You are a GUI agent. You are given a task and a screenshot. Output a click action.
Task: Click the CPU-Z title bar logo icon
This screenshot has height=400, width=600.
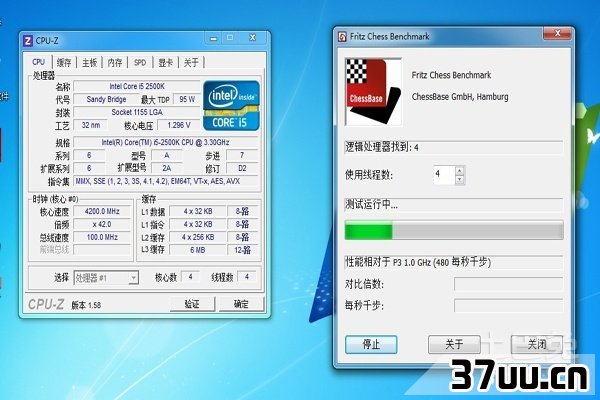28,41
